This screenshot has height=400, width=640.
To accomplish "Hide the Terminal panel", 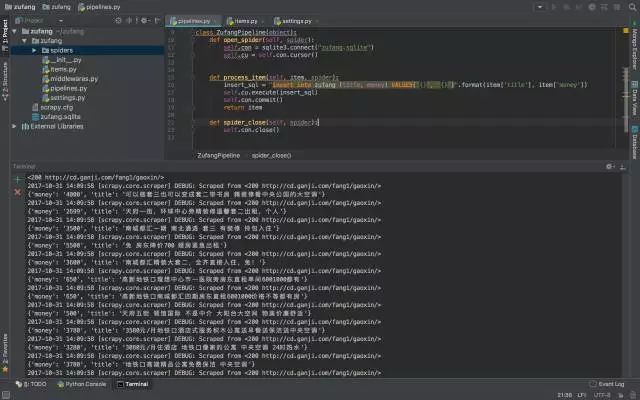I will [x=622, y=167].
